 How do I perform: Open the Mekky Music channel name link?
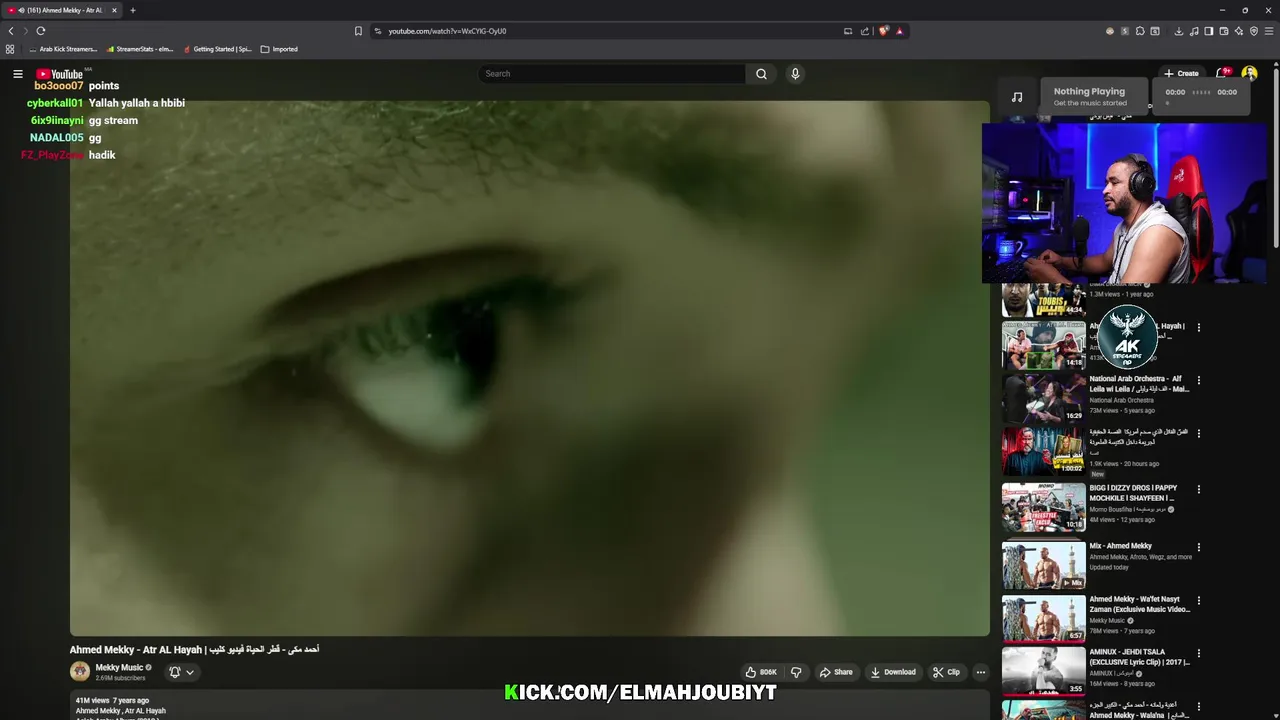pyautogui.click(x=119, y=668)
